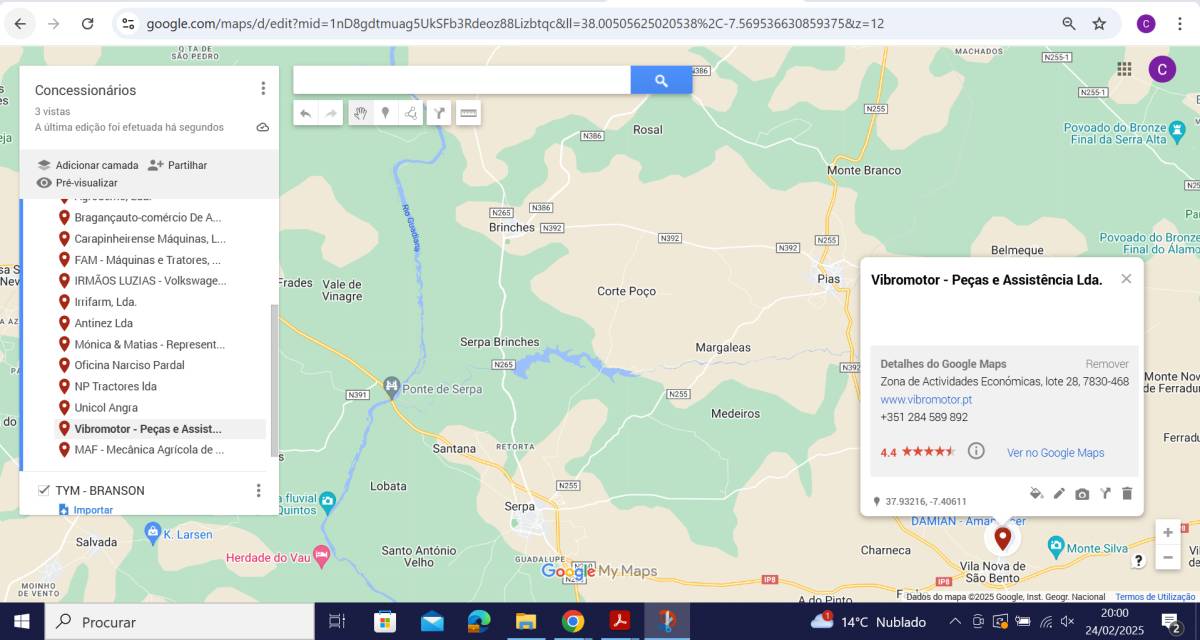1200x640 pixels.
Task: Select IRMÃOS LUZIAS - Volkswage... item
Action: coord(161,281)
